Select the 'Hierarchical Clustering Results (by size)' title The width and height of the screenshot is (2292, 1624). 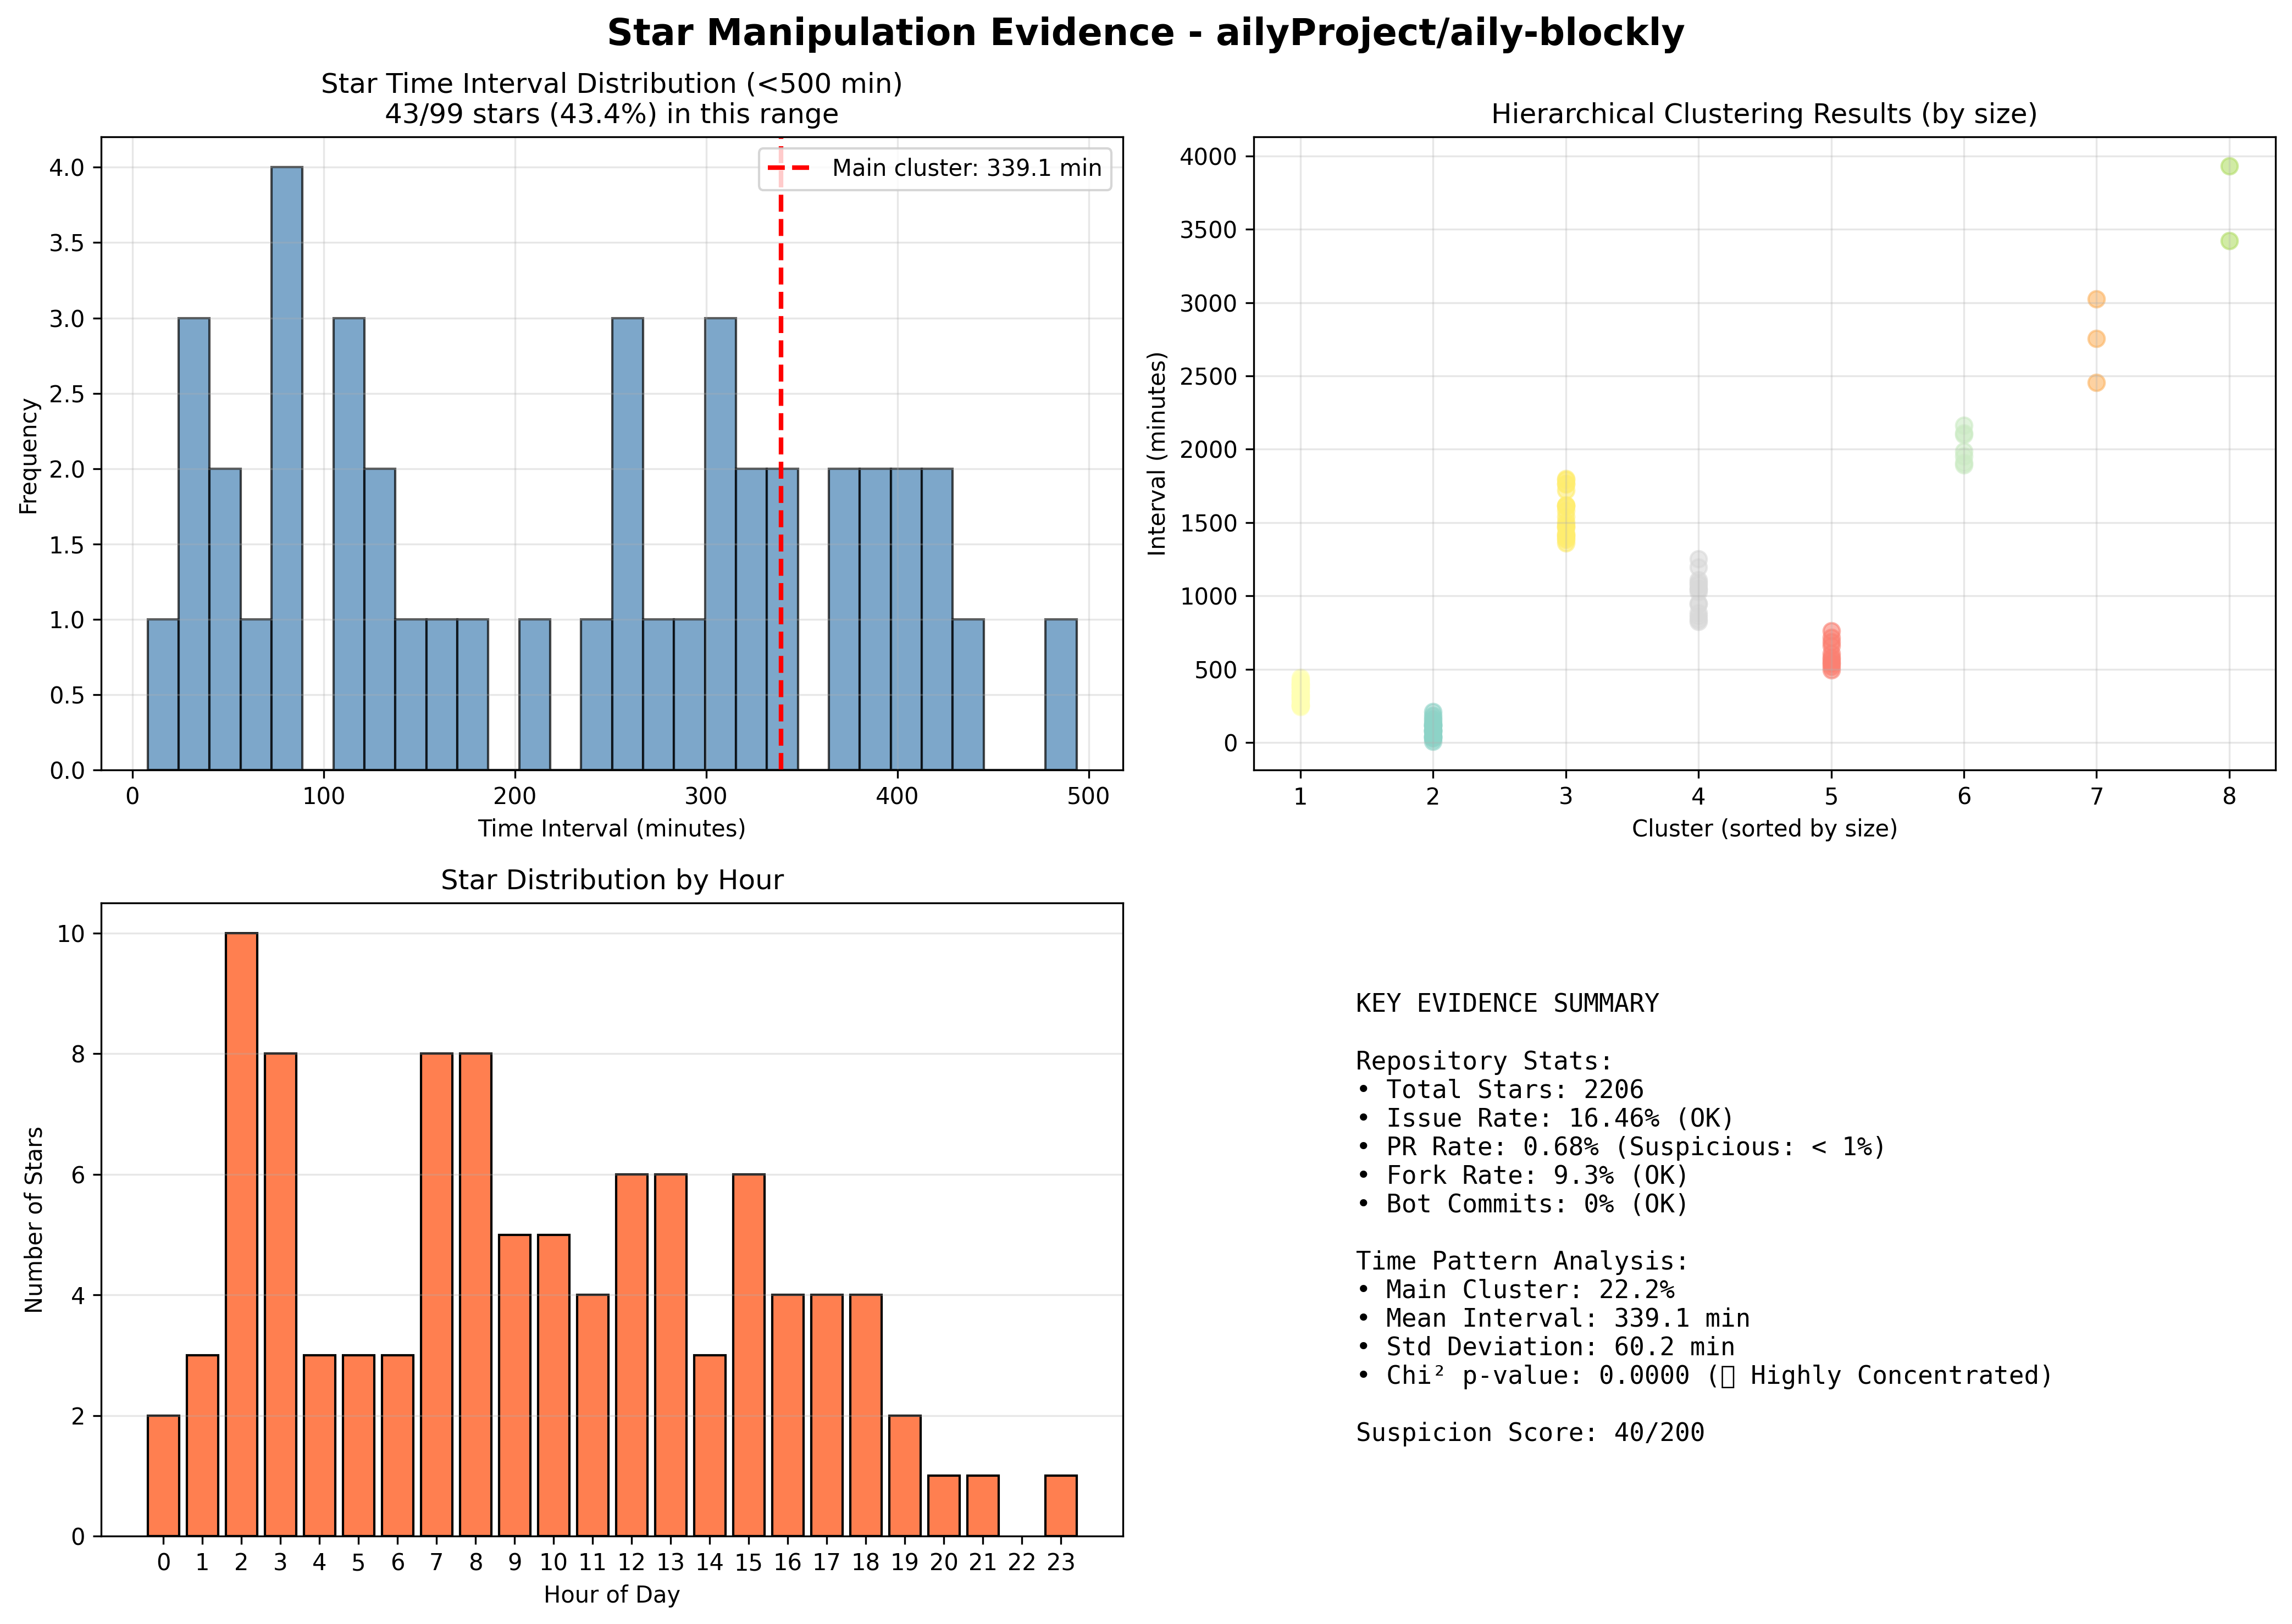(1764, 114)
